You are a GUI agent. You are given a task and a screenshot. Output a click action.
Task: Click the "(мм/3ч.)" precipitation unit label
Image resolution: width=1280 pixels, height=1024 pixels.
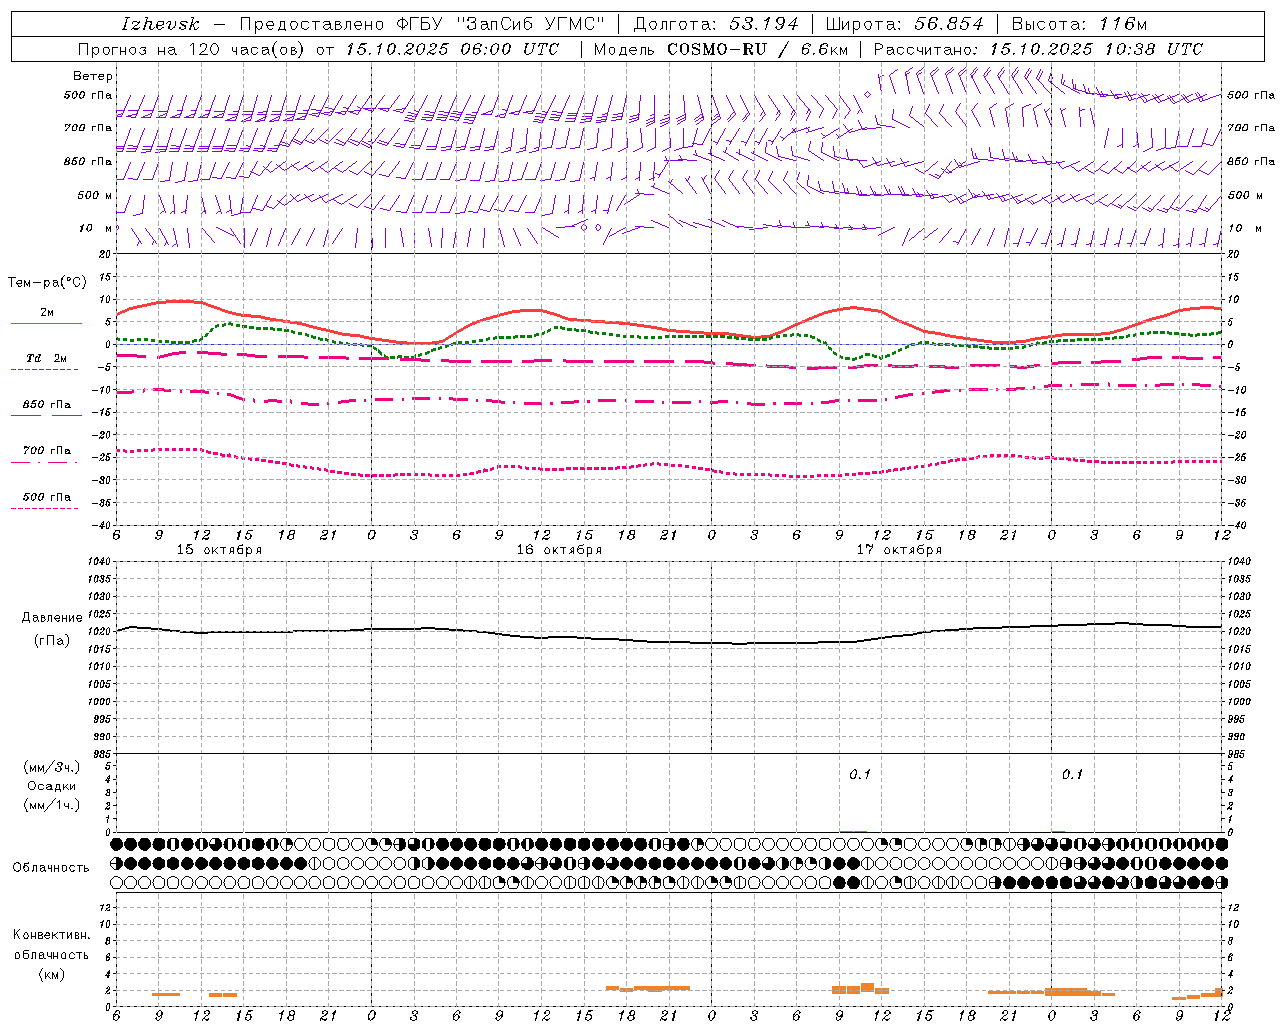click(x=51, y=767)
